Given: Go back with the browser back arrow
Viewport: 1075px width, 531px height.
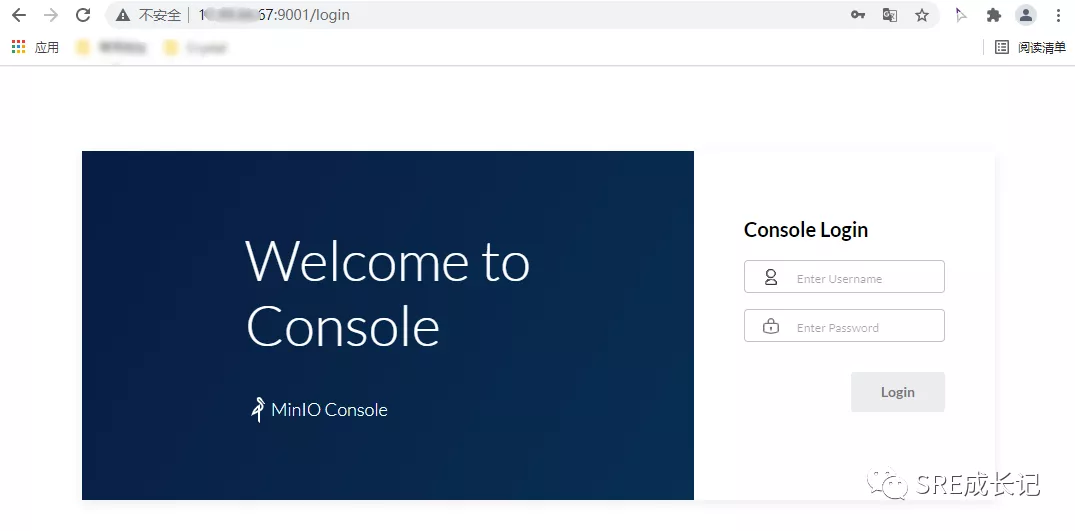Looking at the screenshot, I should coord(19,15).
